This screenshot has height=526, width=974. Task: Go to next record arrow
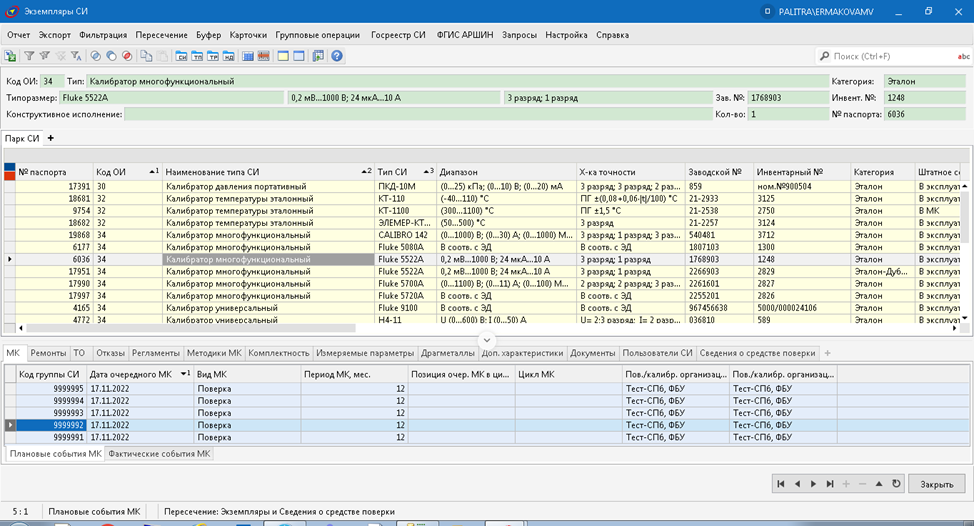(x=813, y=484)
